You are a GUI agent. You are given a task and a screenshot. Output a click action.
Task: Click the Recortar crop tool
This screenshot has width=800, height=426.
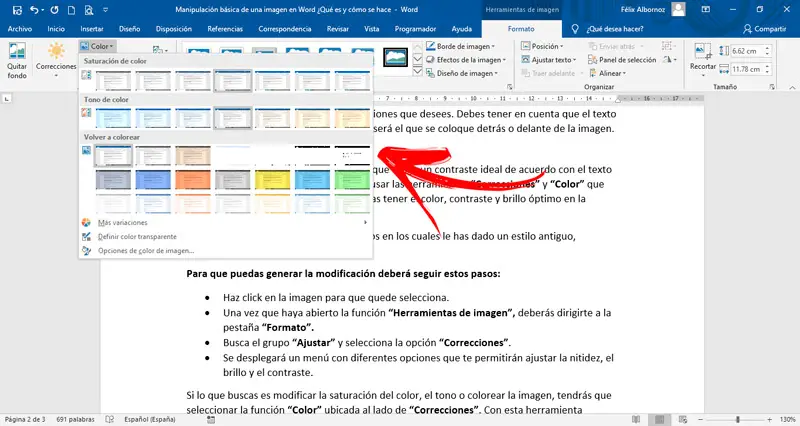coord(703,60)
